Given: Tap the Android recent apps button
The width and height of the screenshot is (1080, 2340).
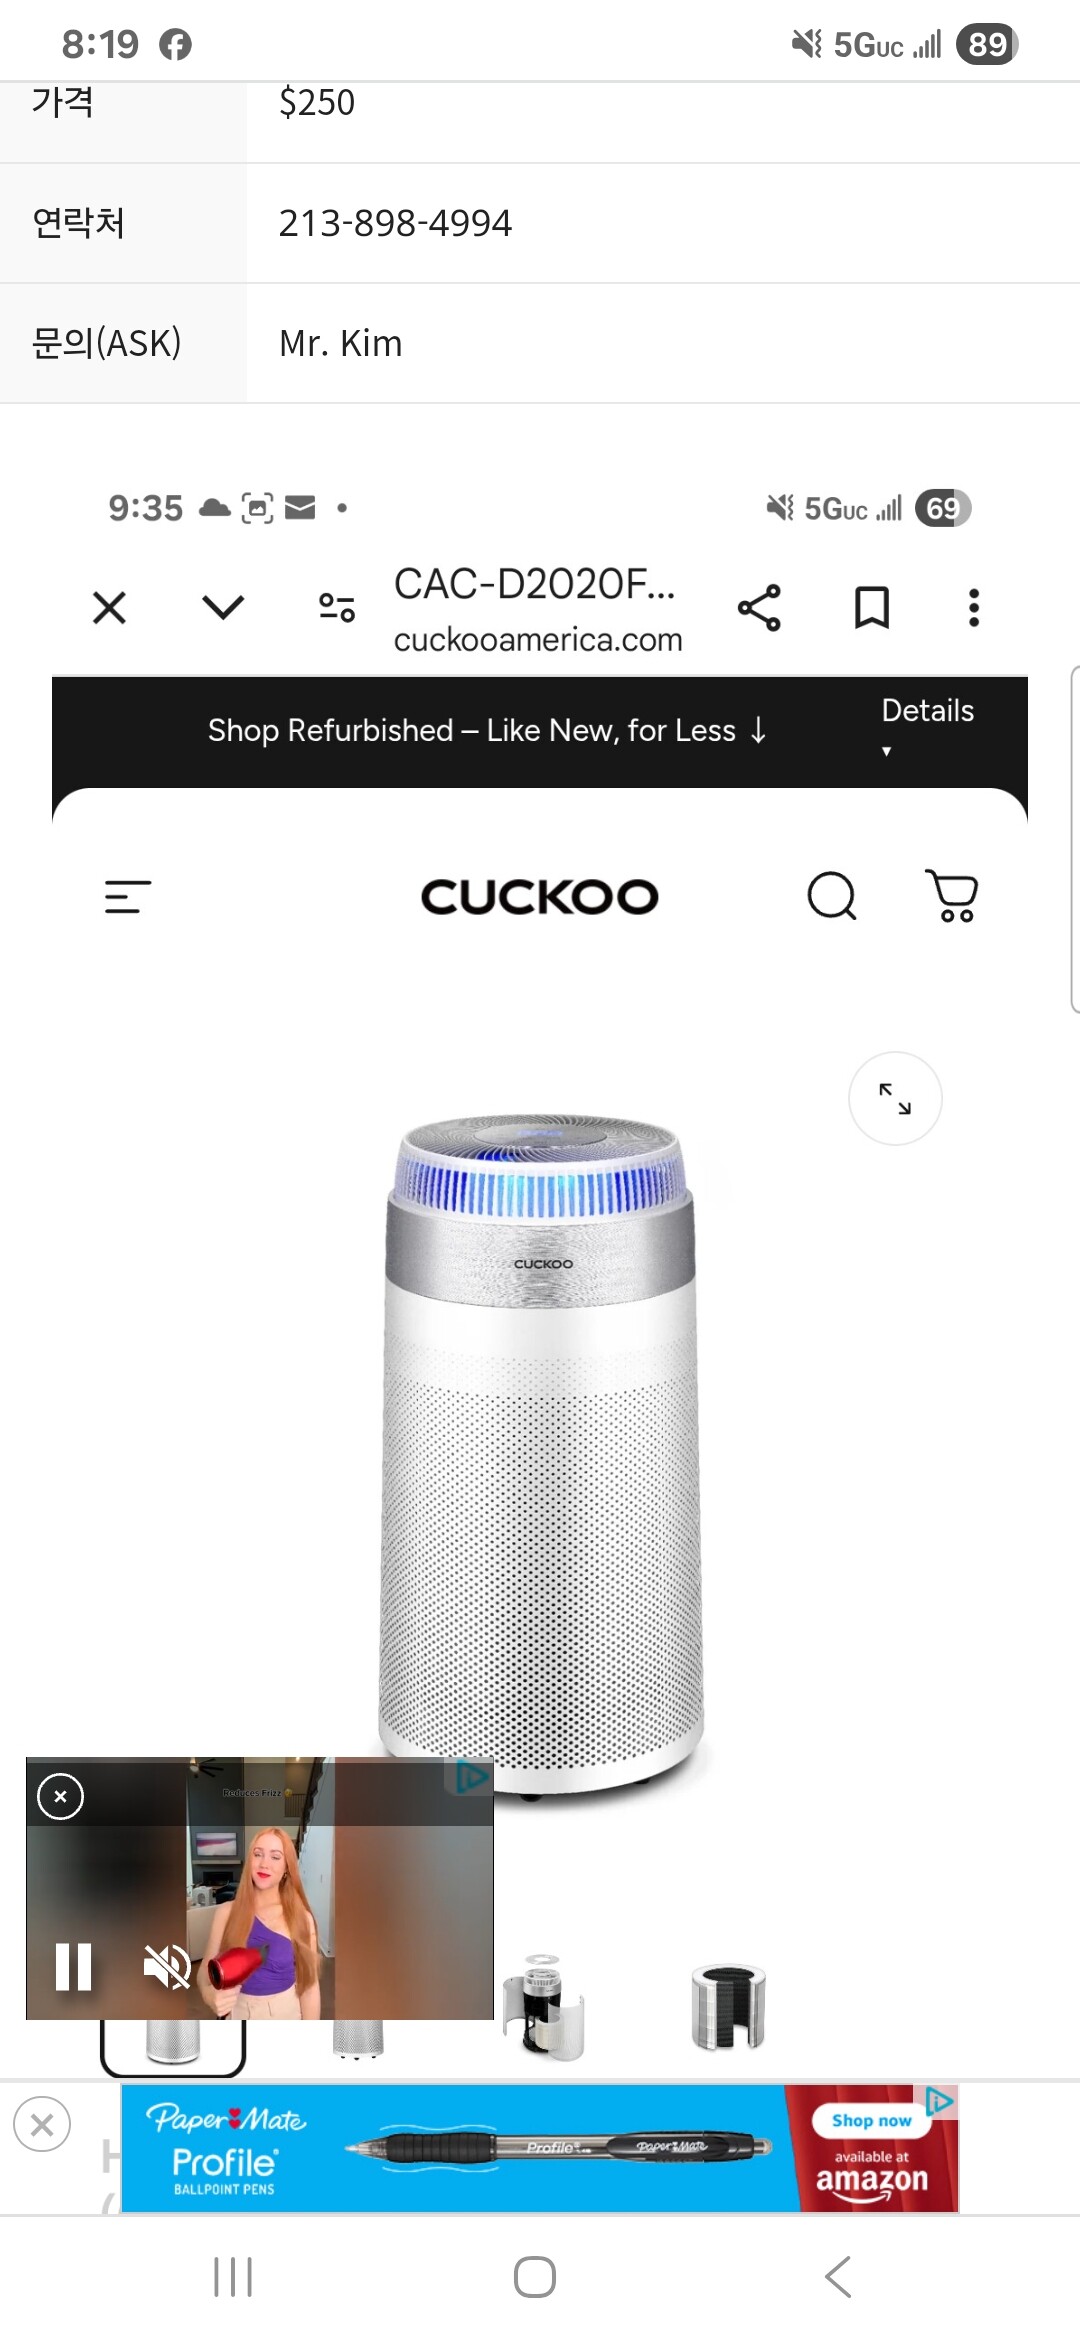Looking at the screenshot, I should pyautogui.click(x=233, y=2277).
